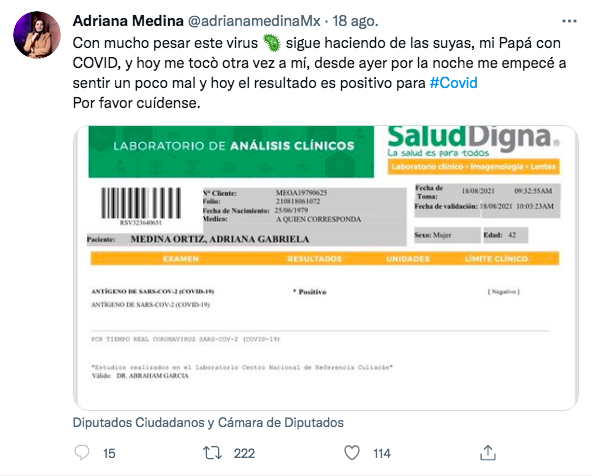Click the barcode in the lab report
The height and width of the screenshot is (476, 592).
[141, 204]
